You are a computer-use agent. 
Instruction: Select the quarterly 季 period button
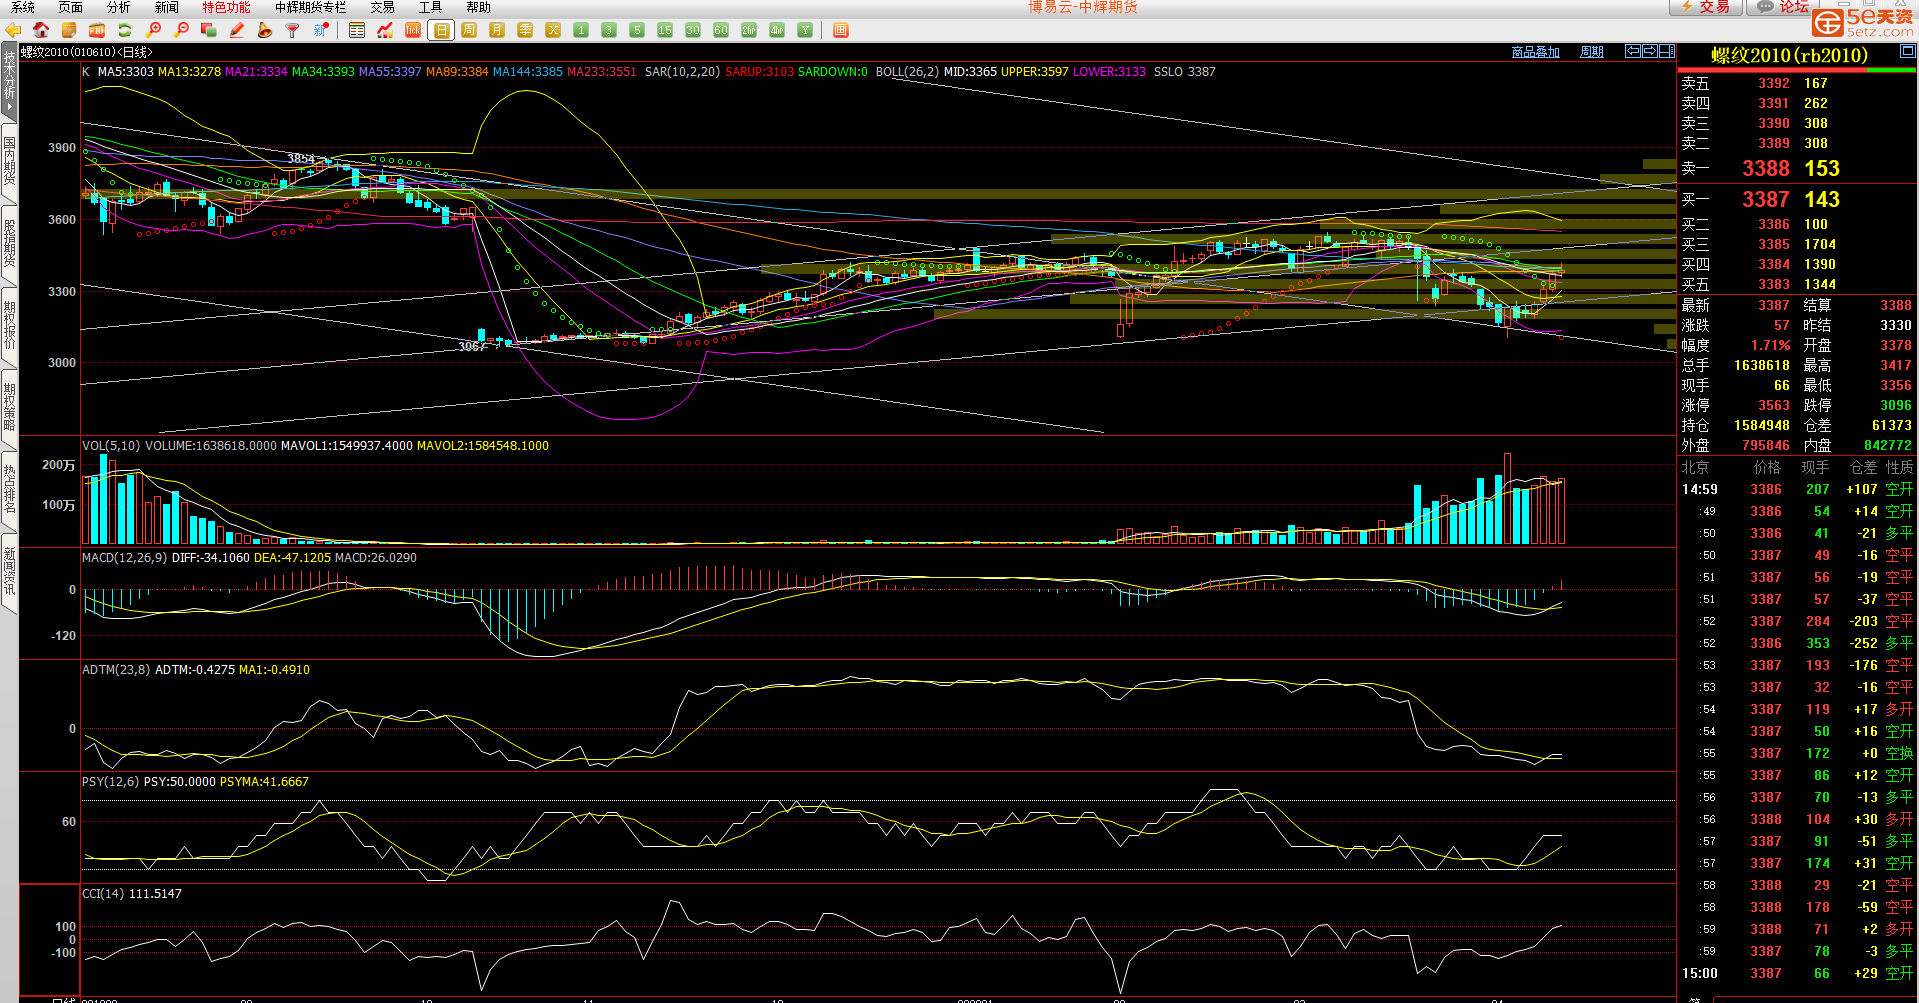(525, 30)
